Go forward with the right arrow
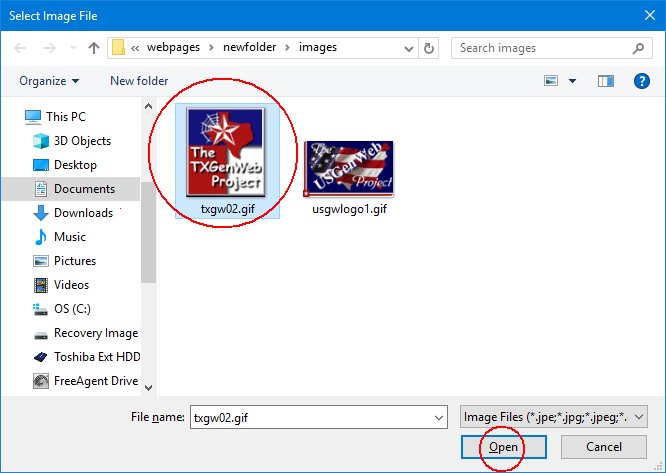 point(50,48)
